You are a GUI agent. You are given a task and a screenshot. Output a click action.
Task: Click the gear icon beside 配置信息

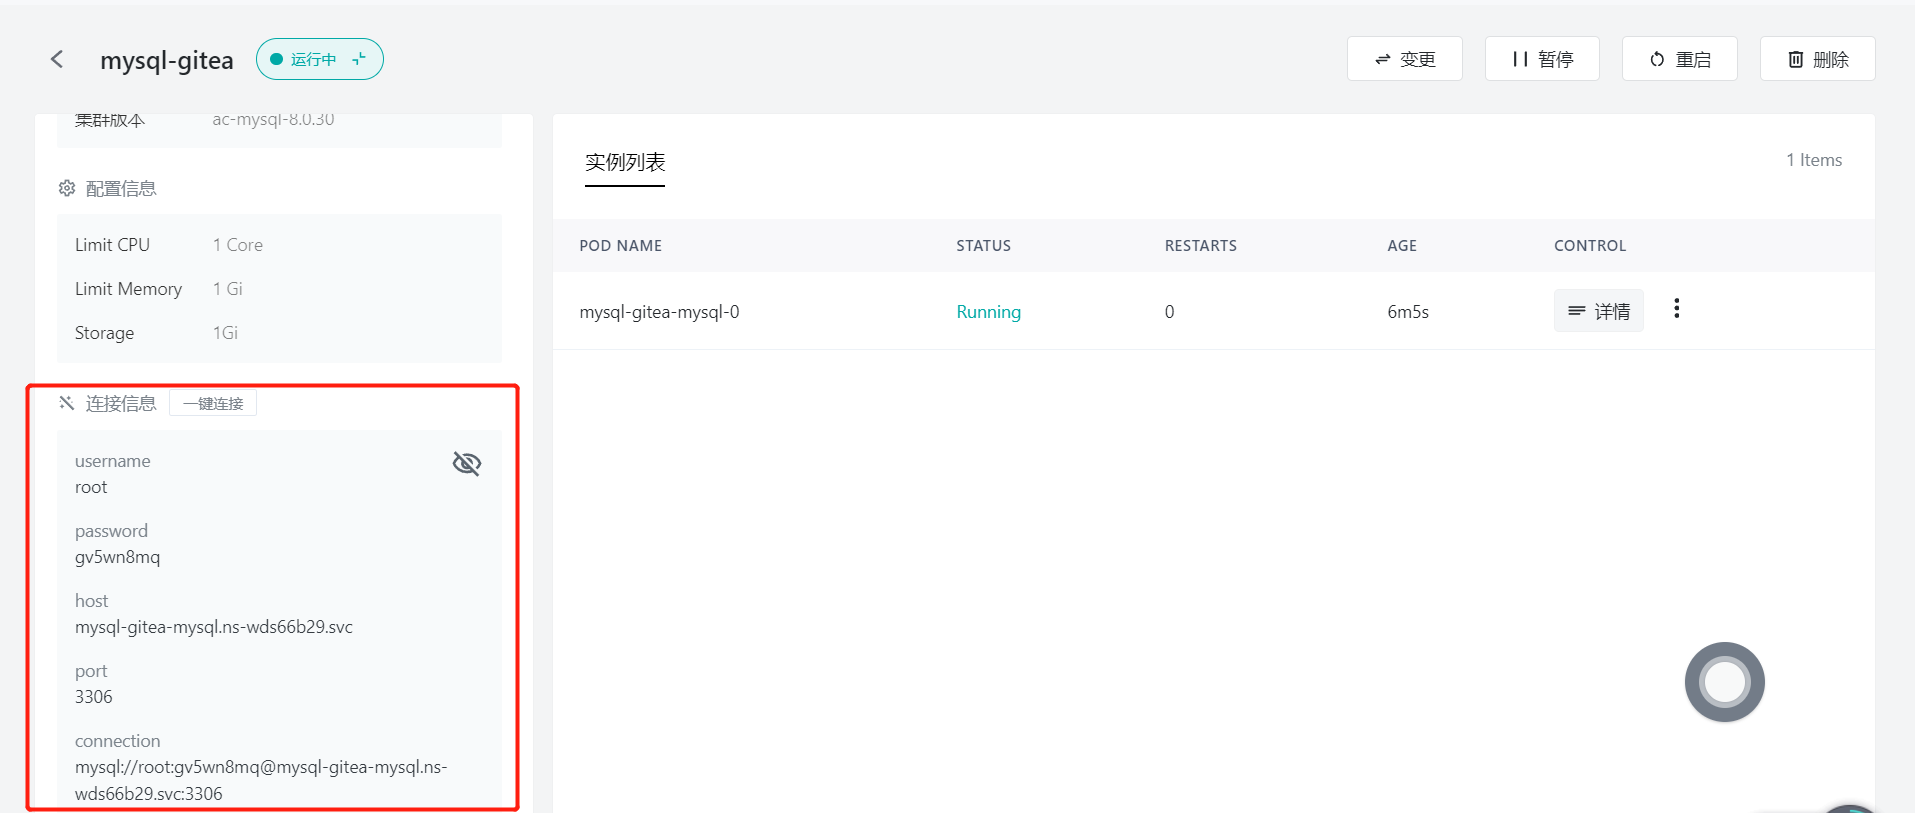67,188
